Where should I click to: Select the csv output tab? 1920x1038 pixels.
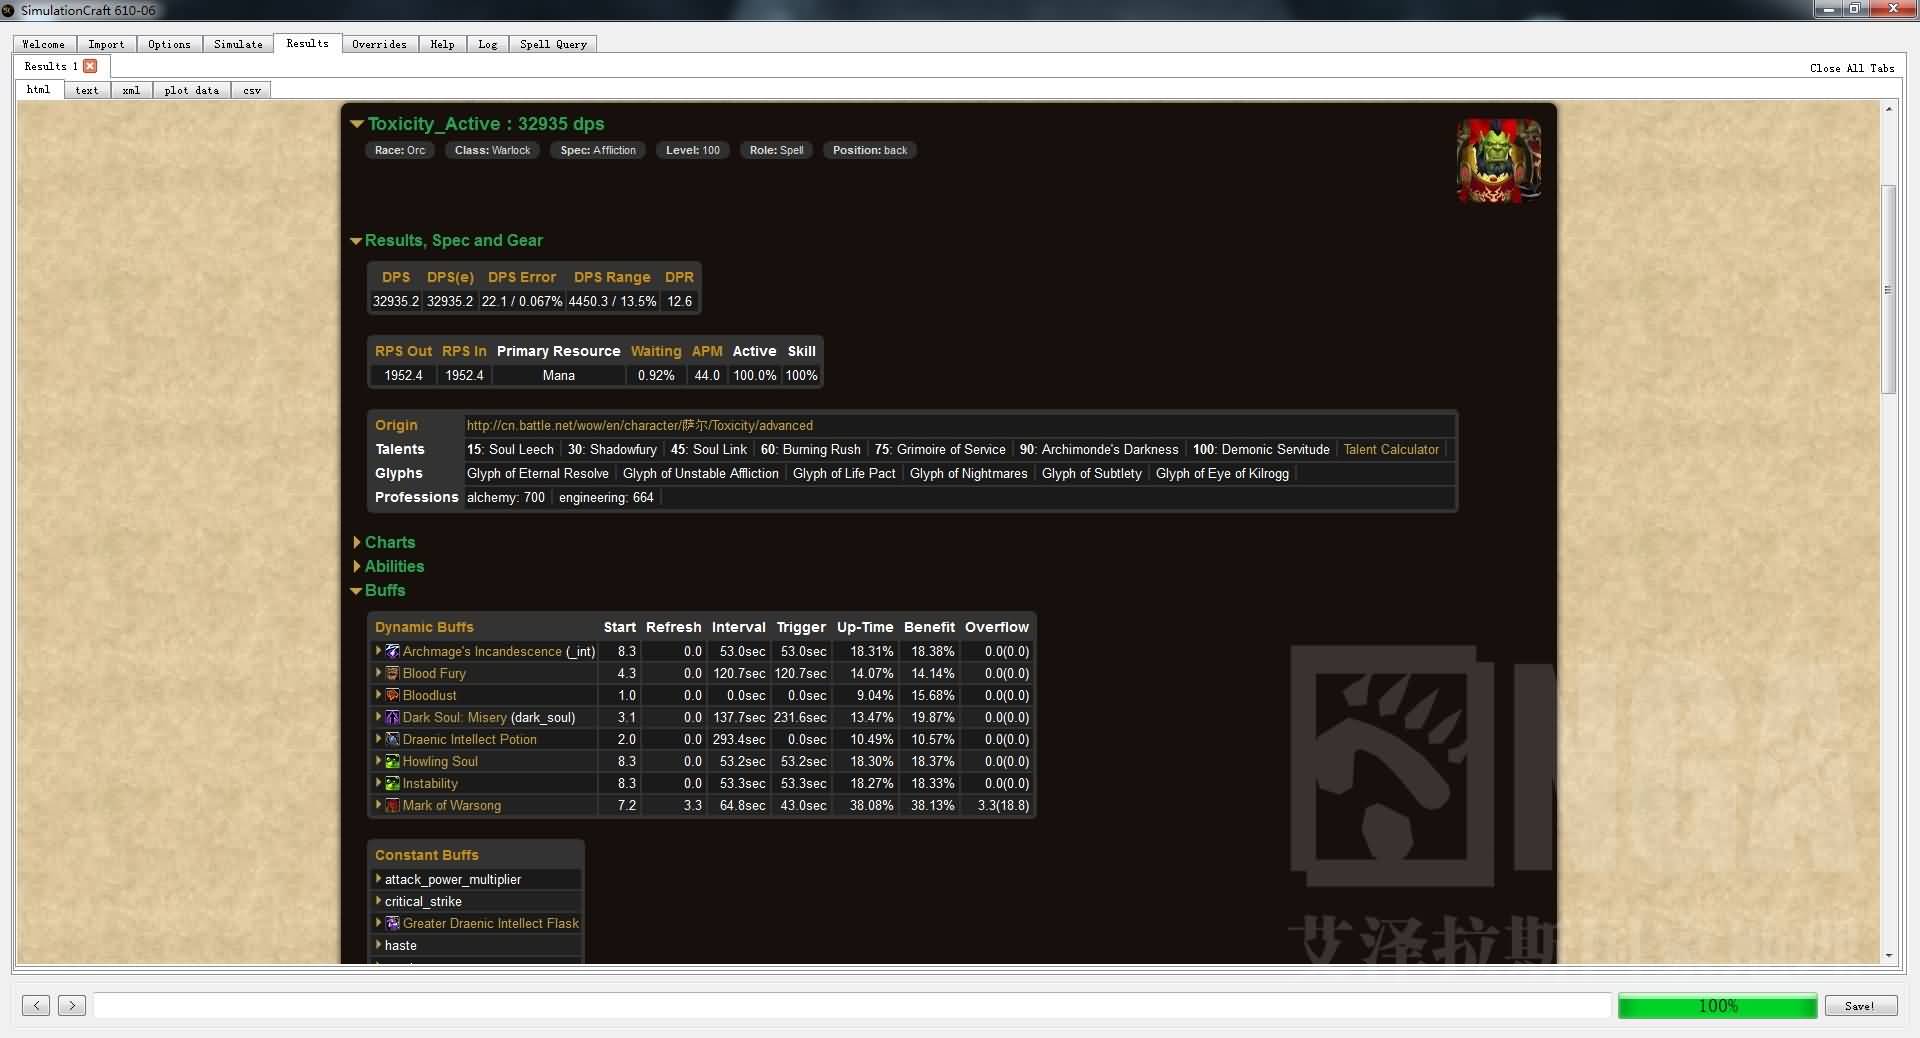click(x=252, y=90)
